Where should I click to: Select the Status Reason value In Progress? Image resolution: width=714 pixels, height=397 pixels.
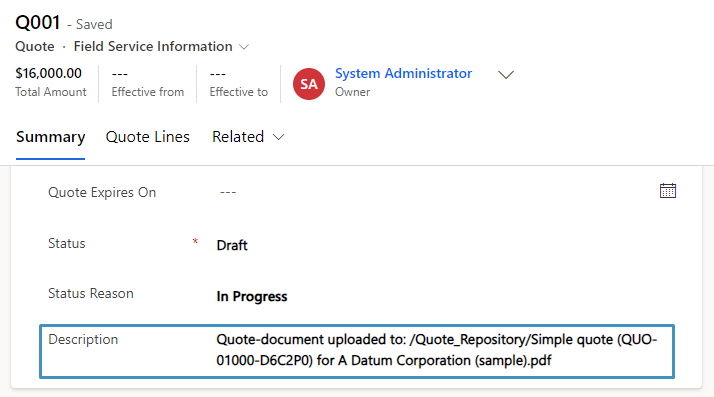[252, 296]
